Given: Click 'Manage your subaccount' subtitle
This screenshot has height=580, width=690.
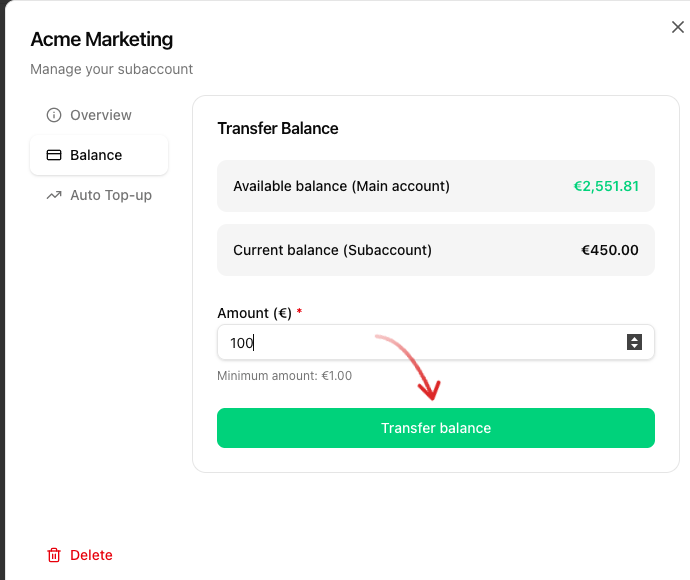Looking at the screenshot, I should coord(111,69).
